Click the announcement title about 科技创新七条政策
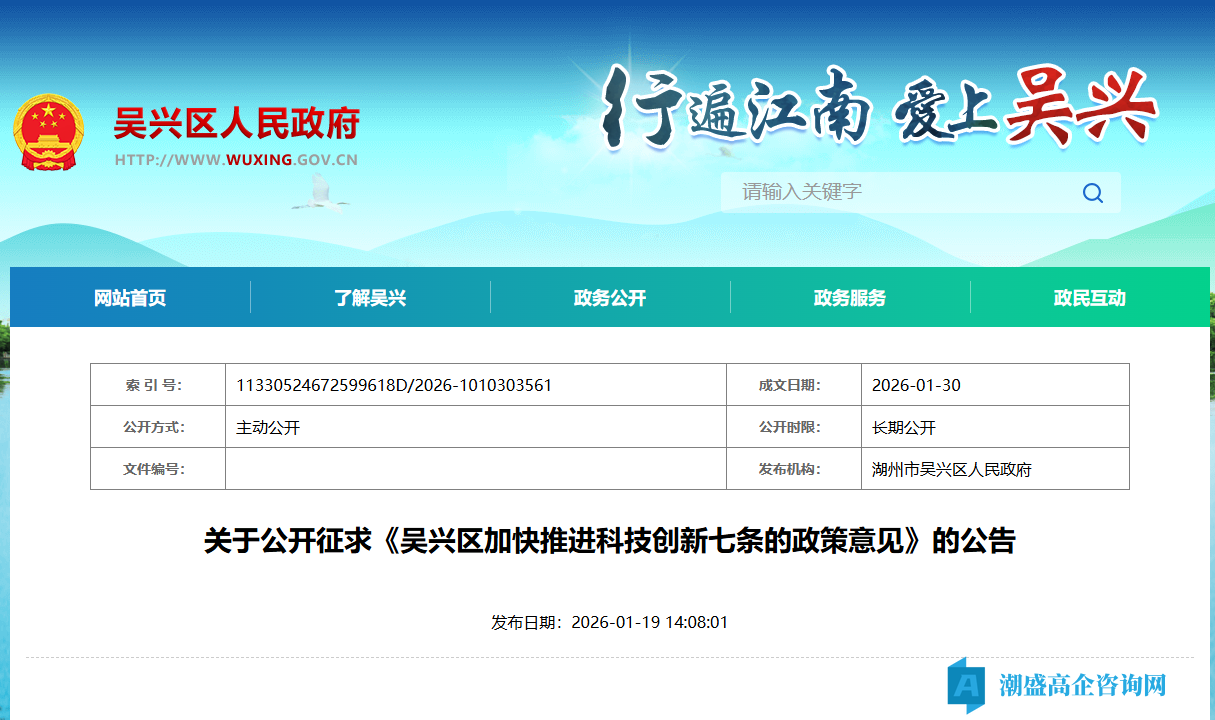Screen dimensions: 1215x720 [x=607, y=541]
